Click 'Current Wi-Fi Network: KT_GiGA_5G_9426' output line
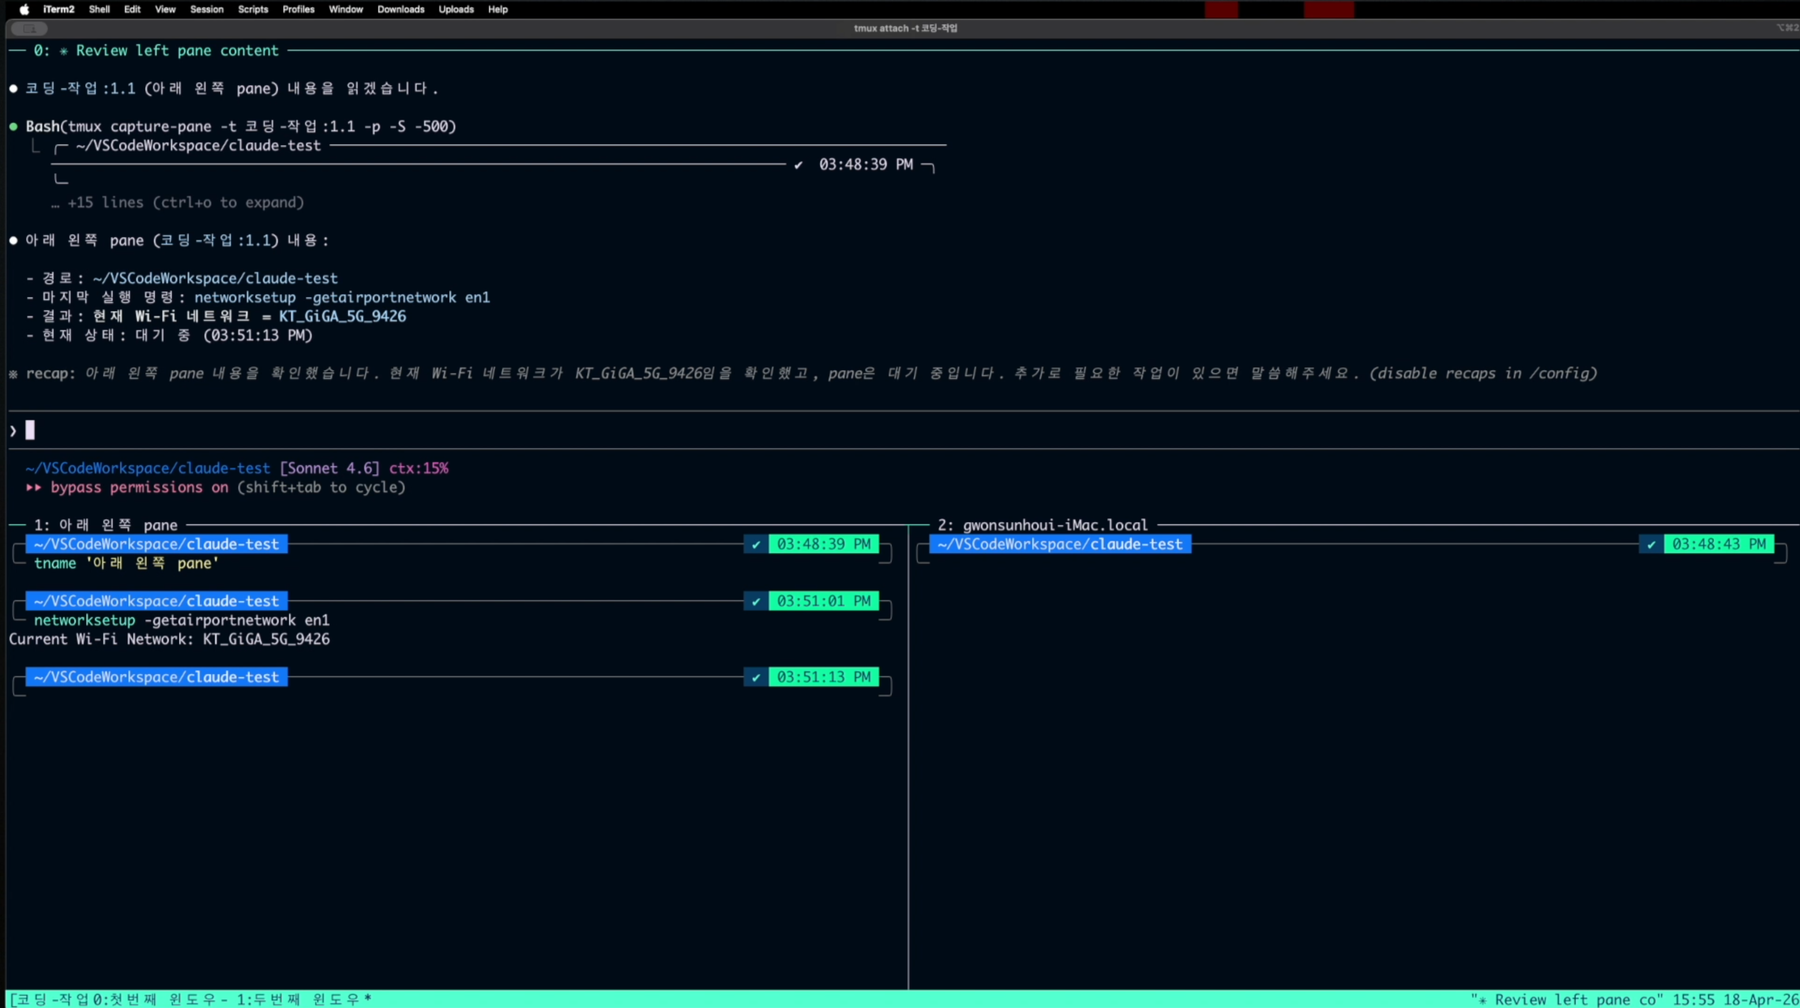The image size is (1800, 1008). (169, 639)
